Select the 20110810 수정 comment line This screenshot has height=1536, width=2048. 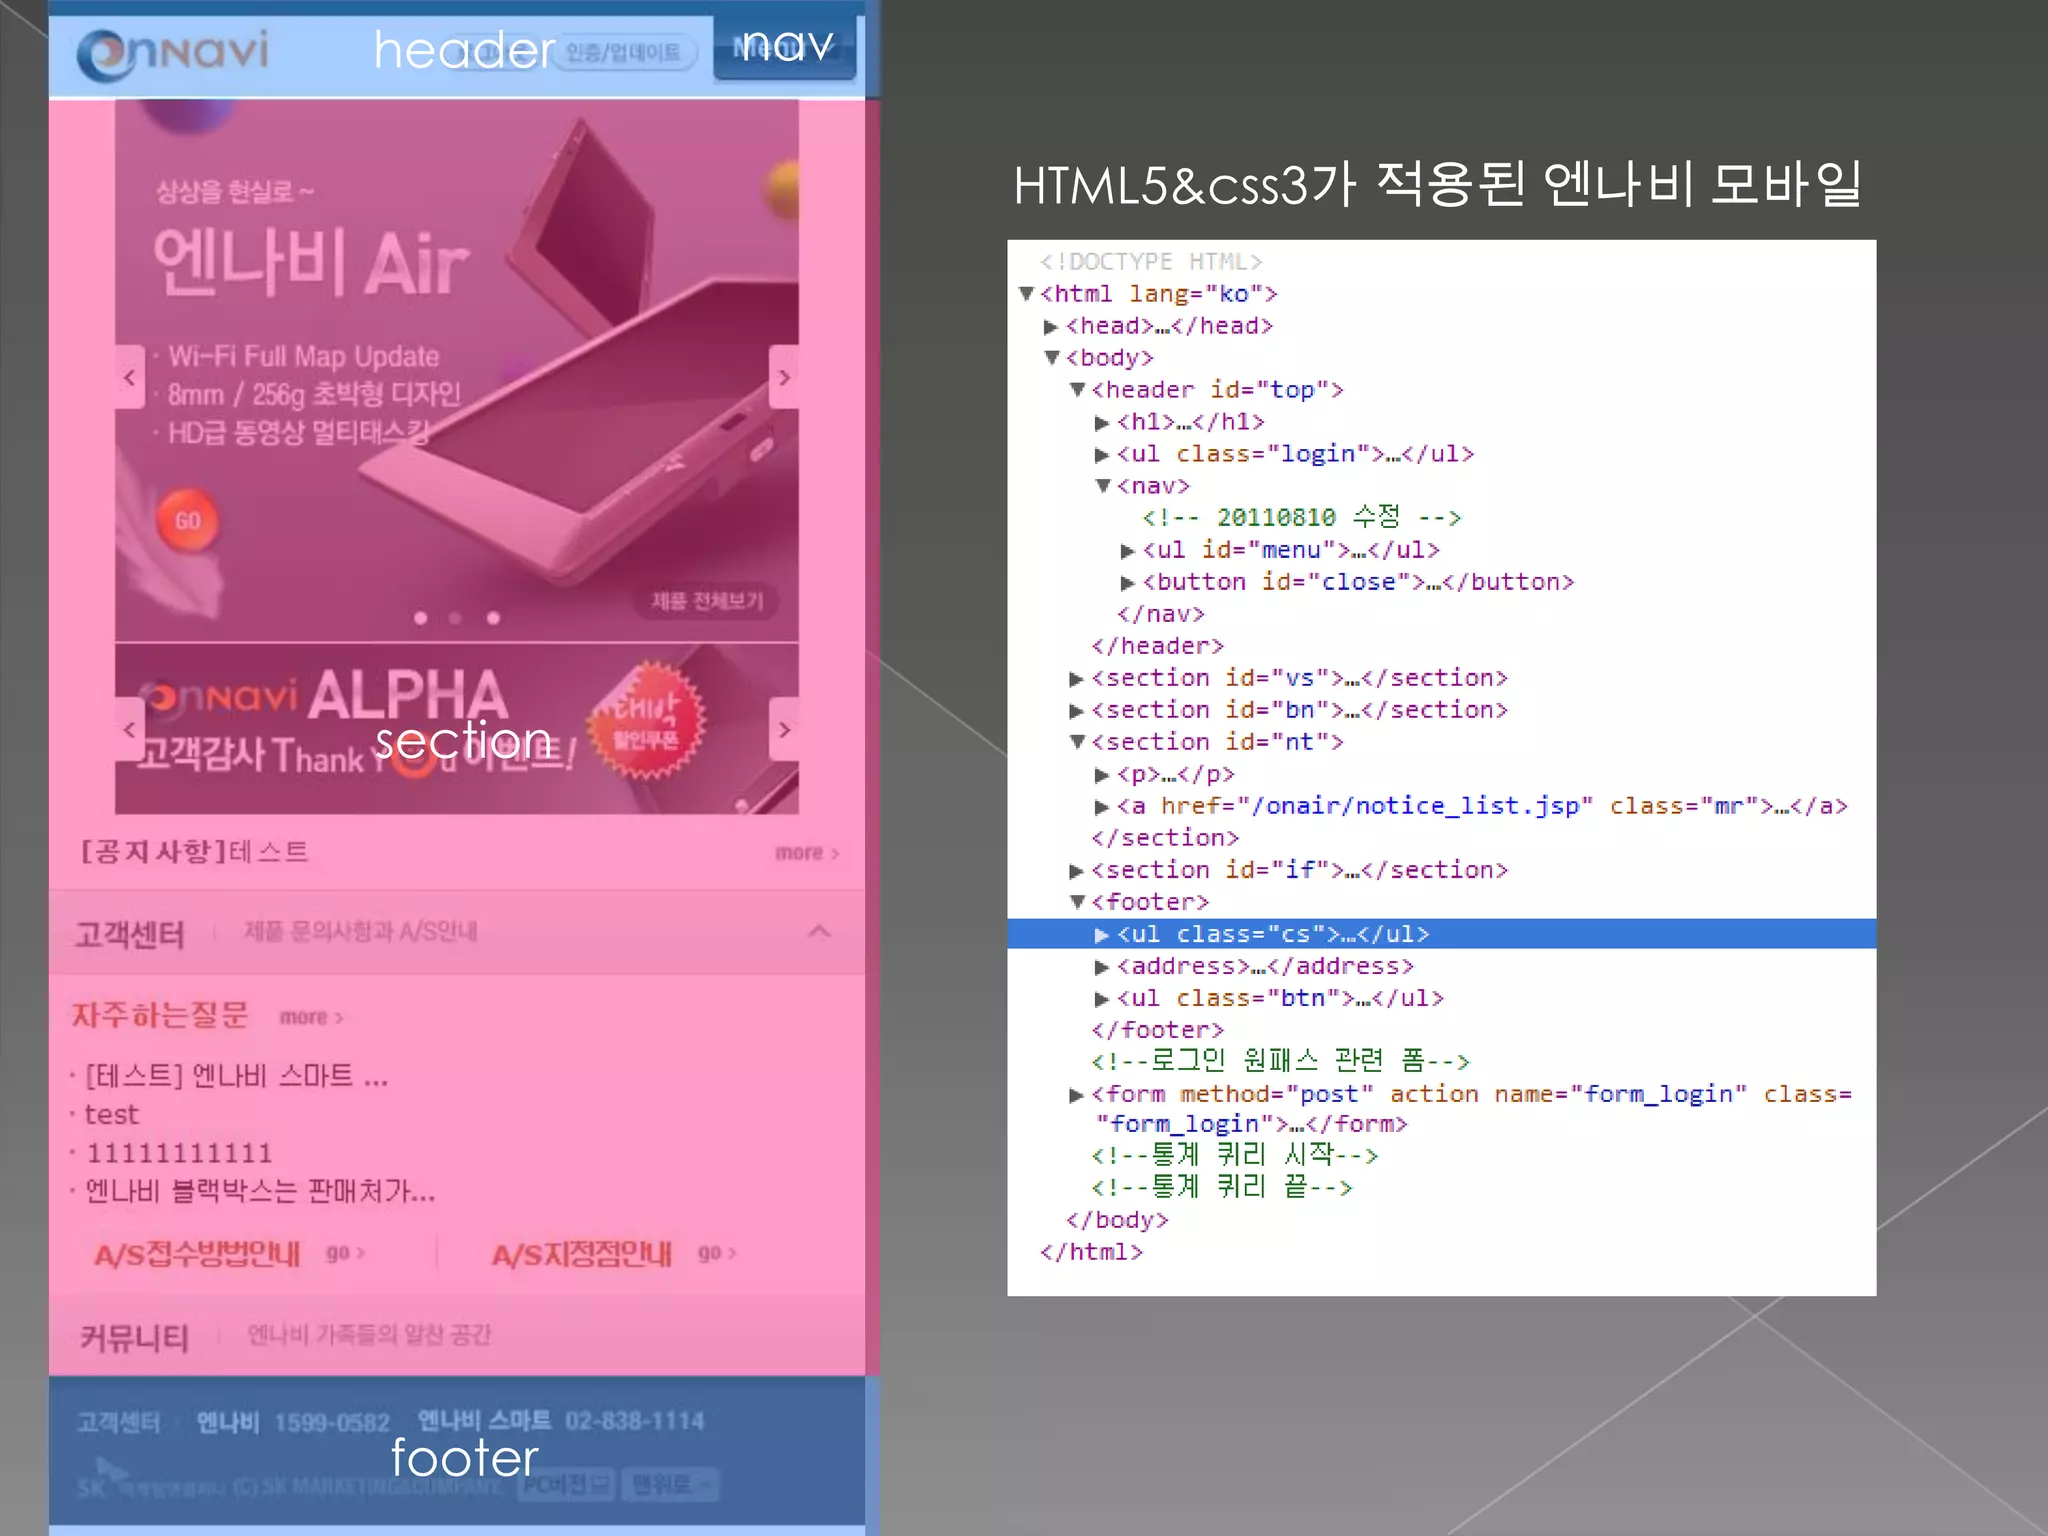coord(1302,517)
